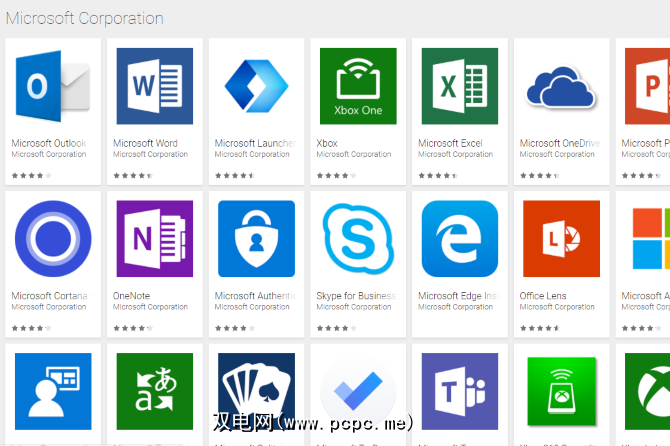Screen dimensions: 670x446
Task: Open the Solitaire playing cards icon
Action: pos(256,391)
